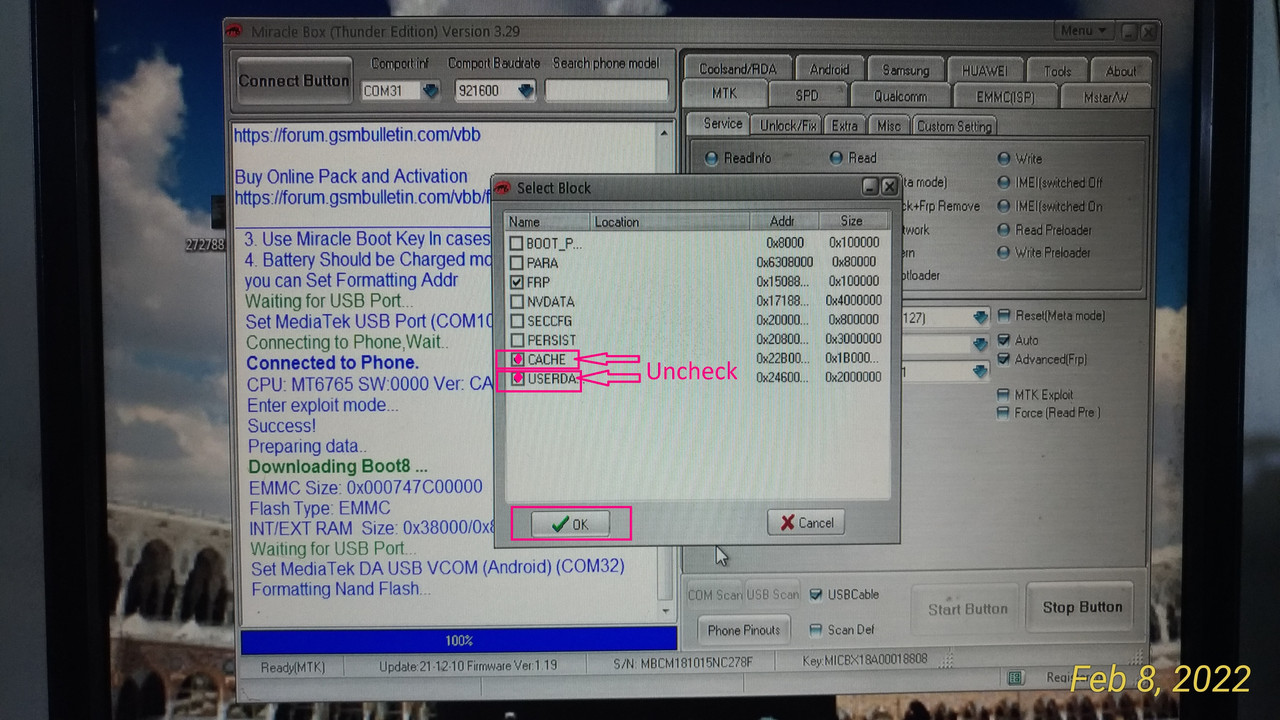This screenshot has width=1280, height=720.
Task: Click the COM Scan button
Action: pos(714,594)
